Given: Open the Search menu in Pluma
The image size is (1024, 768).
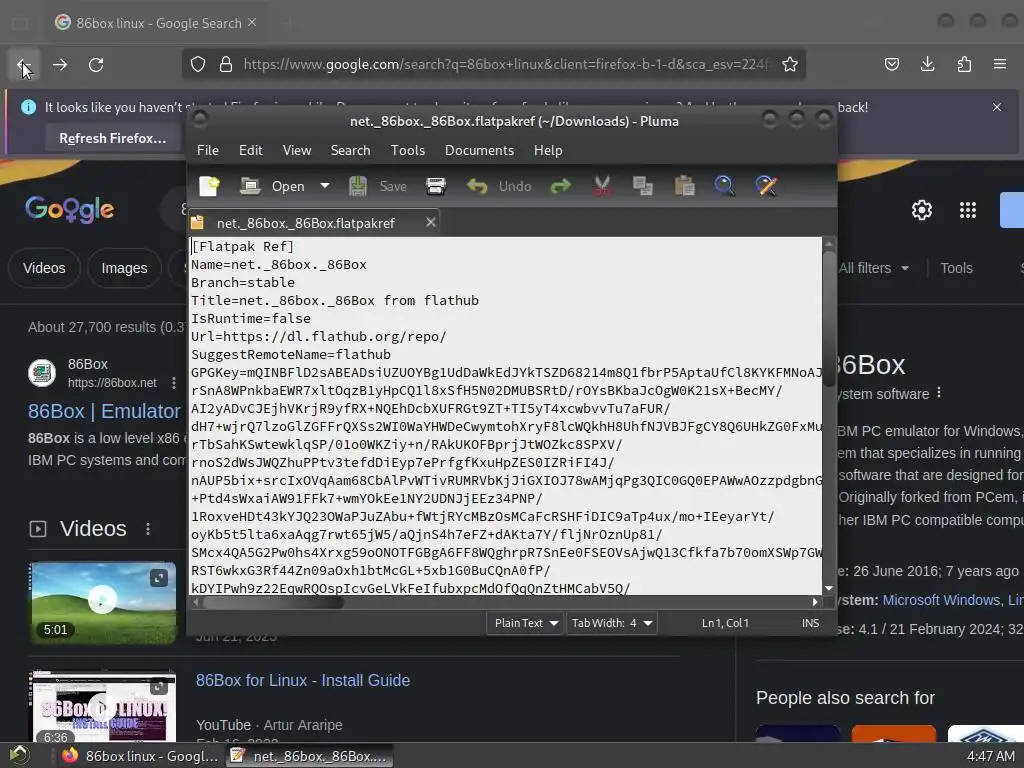Looking at the screenshot, I should [x=350, y=150].
